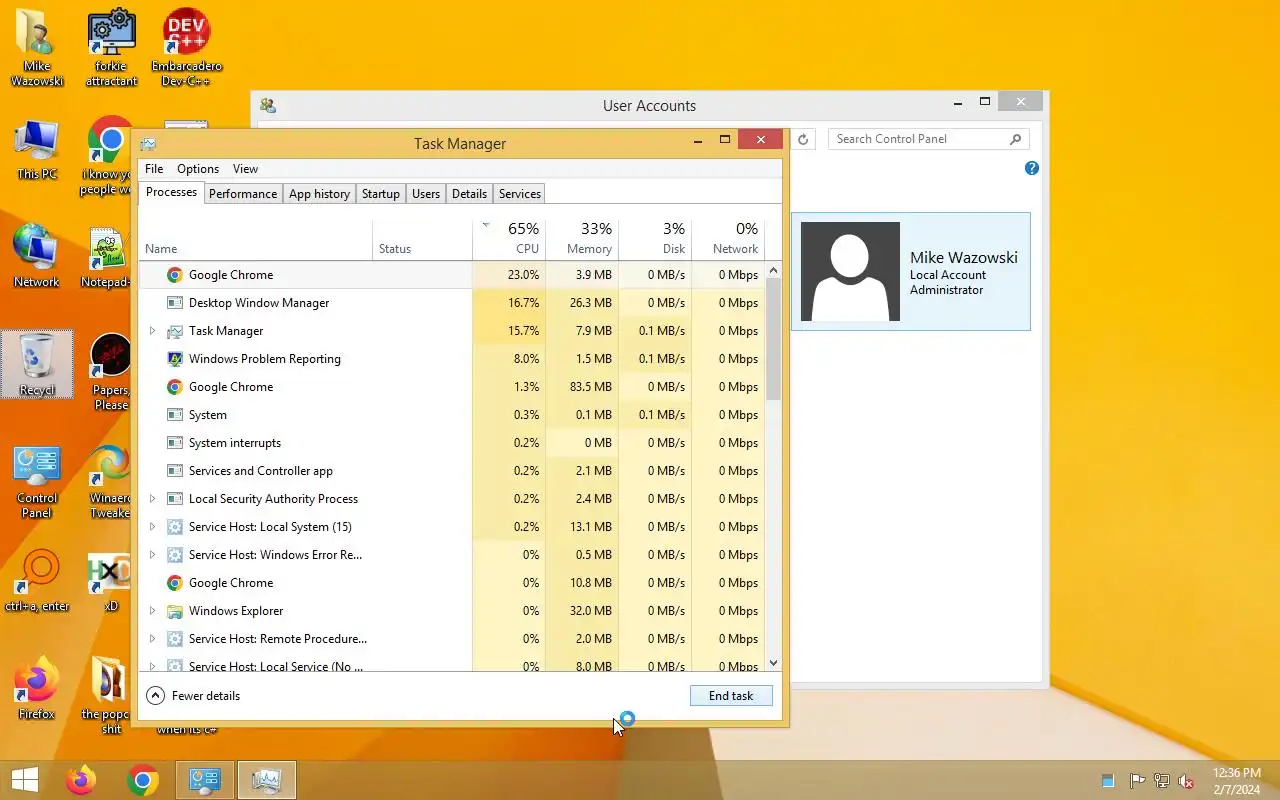
Task: Expand Service Host: Windows Error Re... row
Action: 152,555
